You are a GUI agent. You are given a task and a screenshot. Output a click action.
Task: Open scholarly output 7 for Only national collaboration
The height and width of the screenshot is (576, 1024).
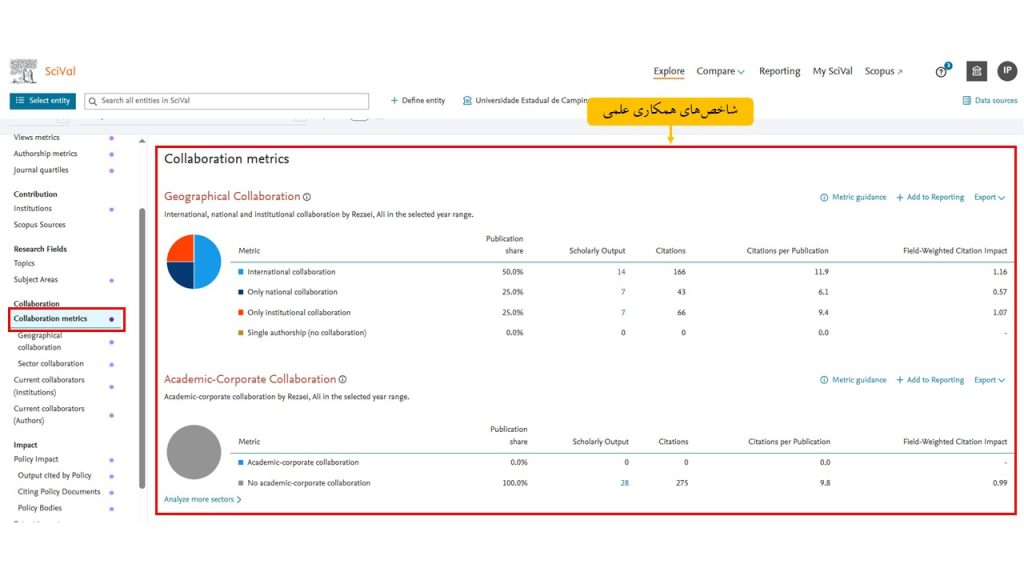pos(623,292)
